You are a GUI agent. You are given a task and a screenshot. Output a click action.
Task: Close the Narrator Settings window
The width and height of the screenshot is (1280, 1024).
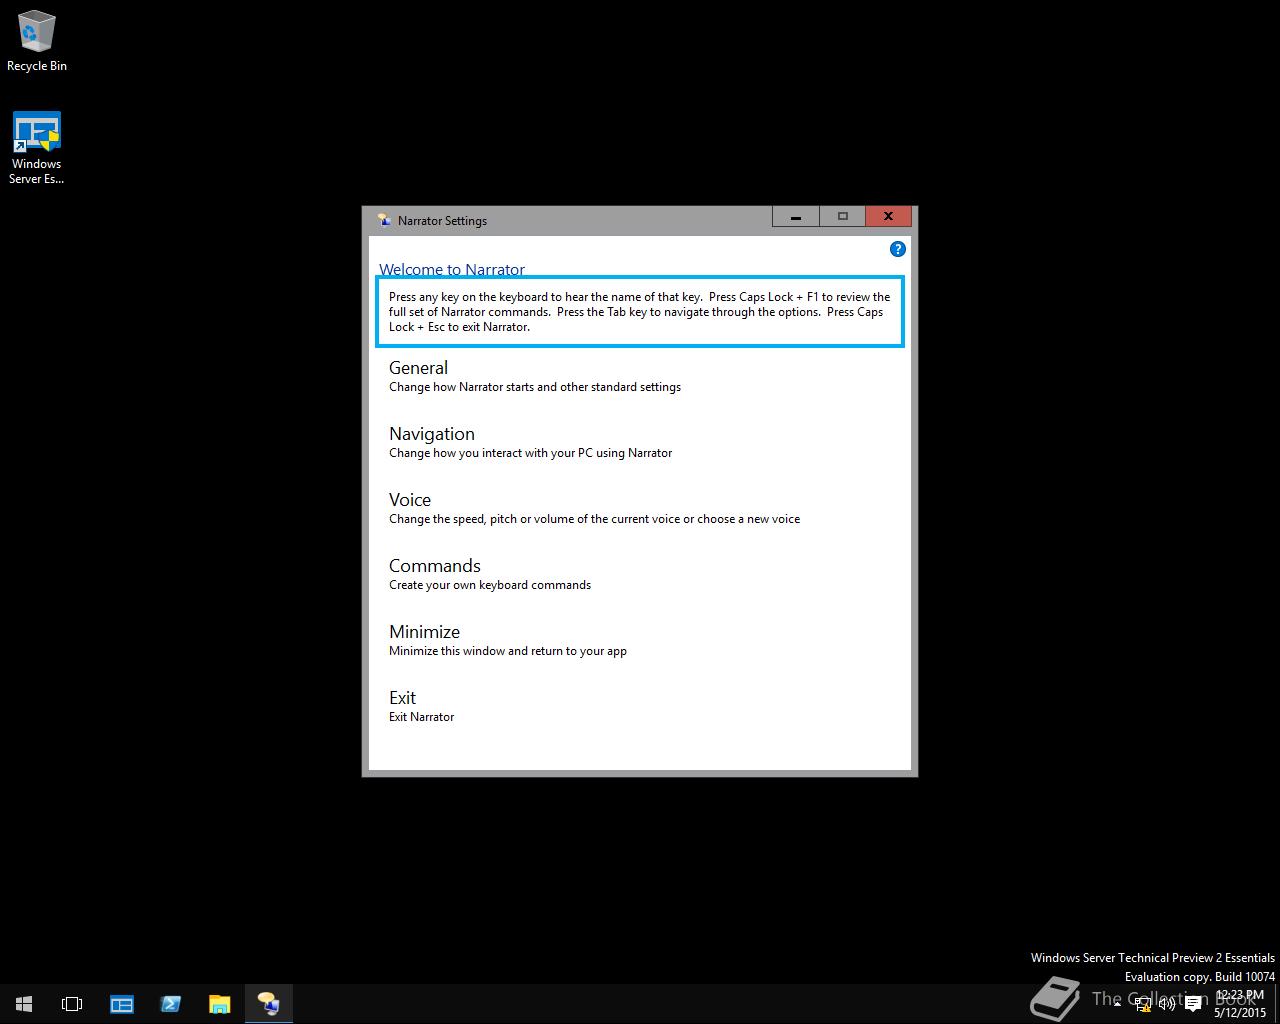(x=888, y=216)
